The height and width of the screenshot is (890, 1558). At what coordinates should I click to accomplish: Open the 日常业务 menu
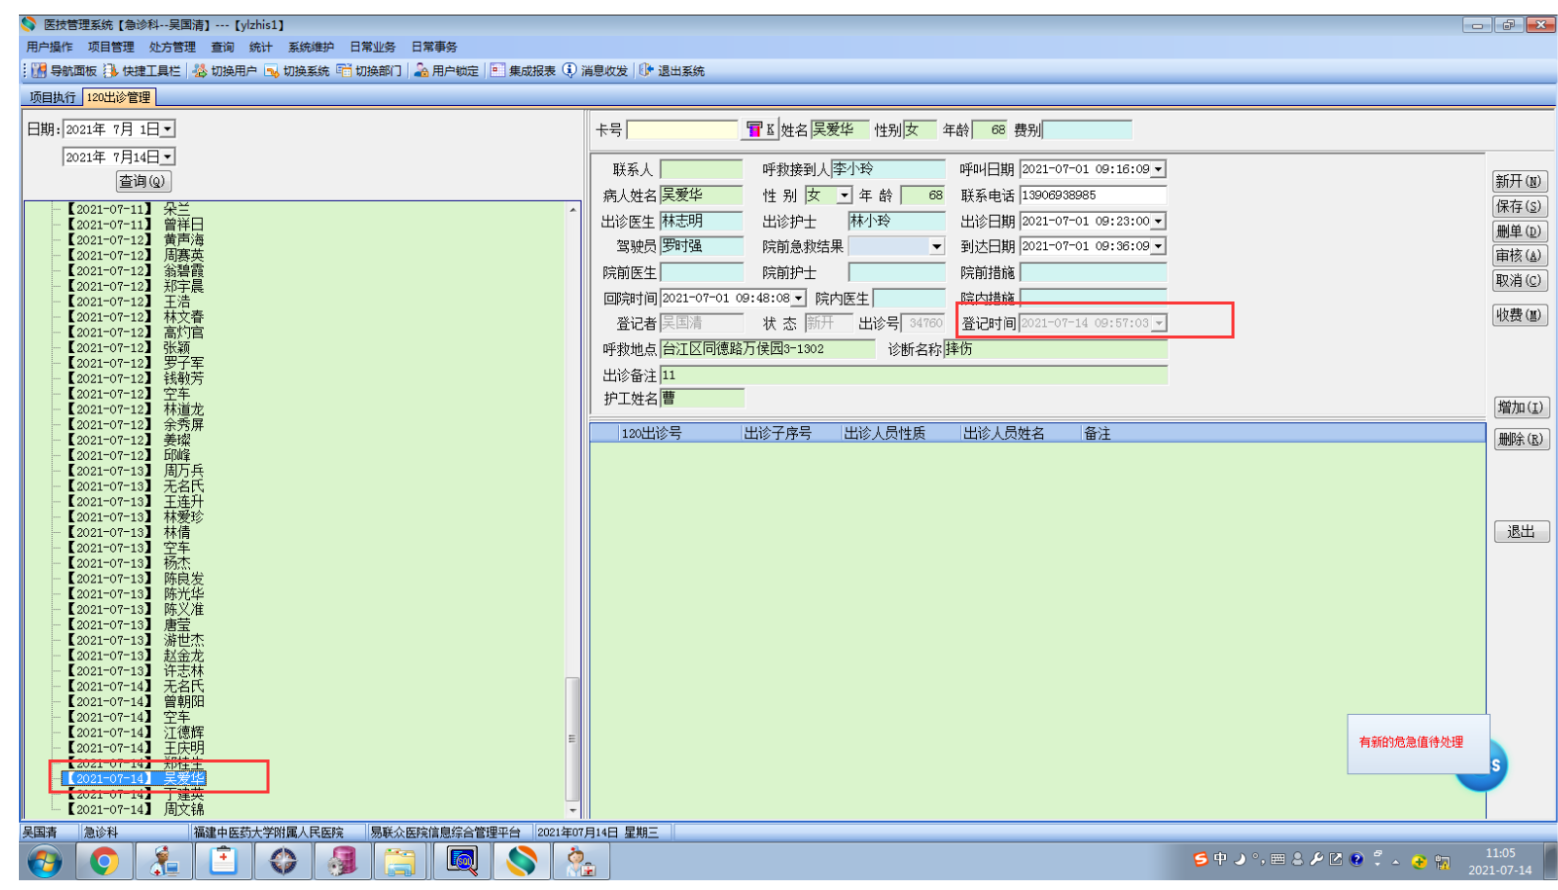[x=372, y=47]
